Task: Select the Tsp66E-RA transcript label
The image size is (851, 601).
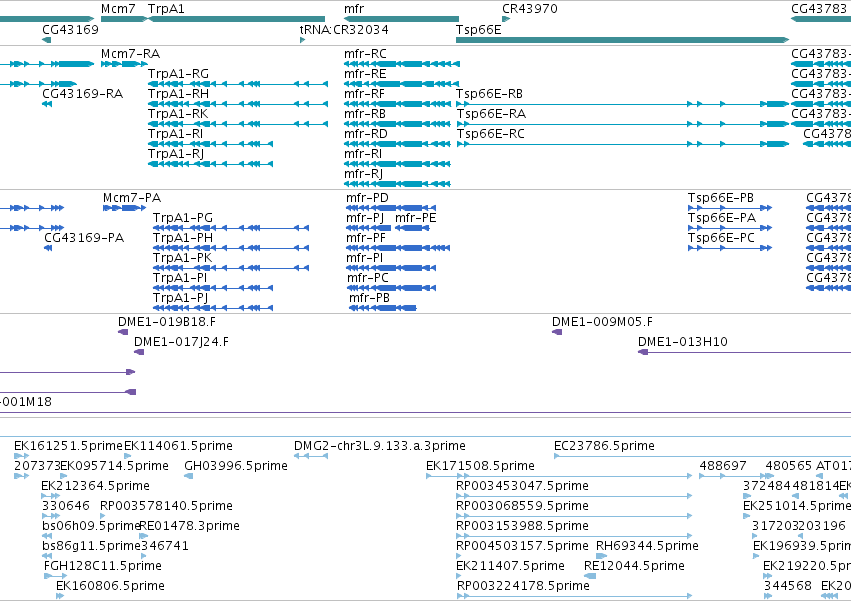Action: [491, 114]
